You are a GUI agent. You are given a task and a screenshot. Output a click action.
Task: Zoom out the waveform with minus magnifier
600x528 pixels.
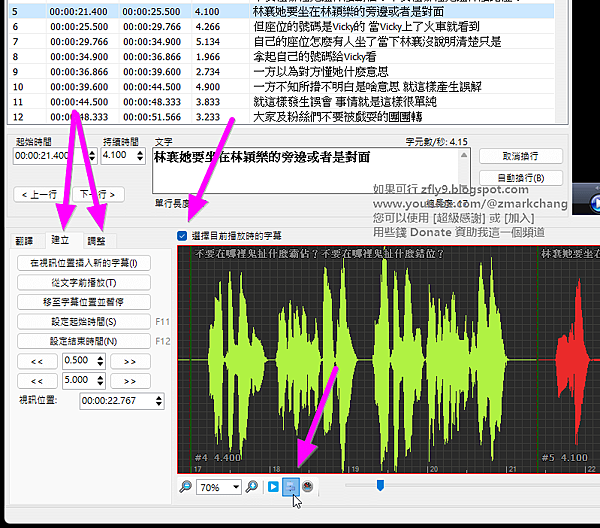pos(186,487)
